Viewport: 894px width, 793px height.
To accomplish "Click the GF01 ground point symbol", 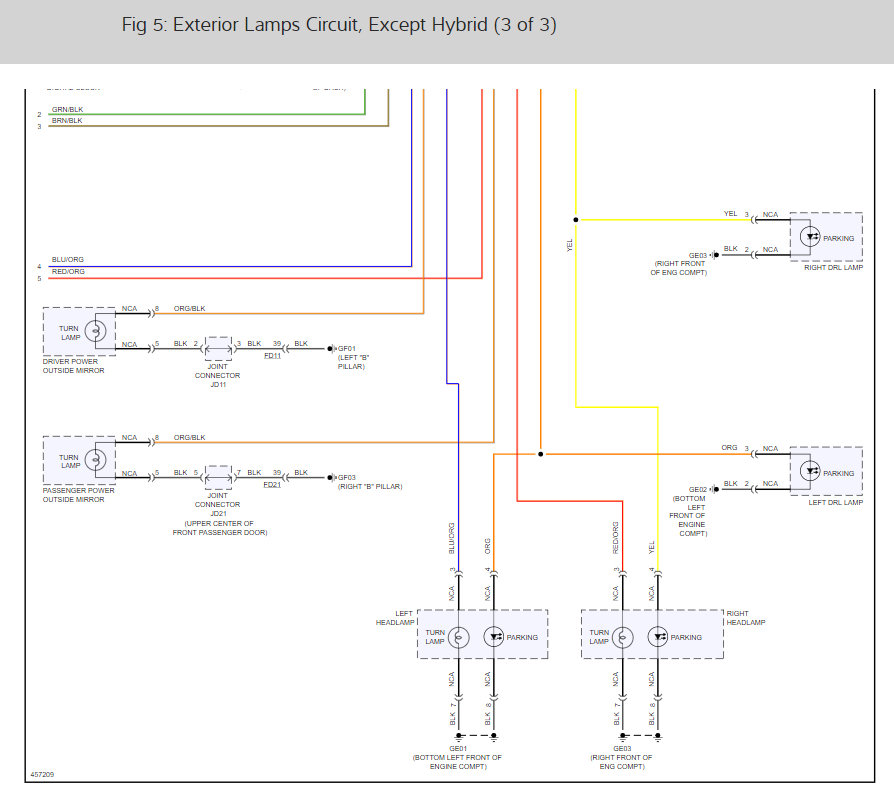I will (x=331, y=348).
